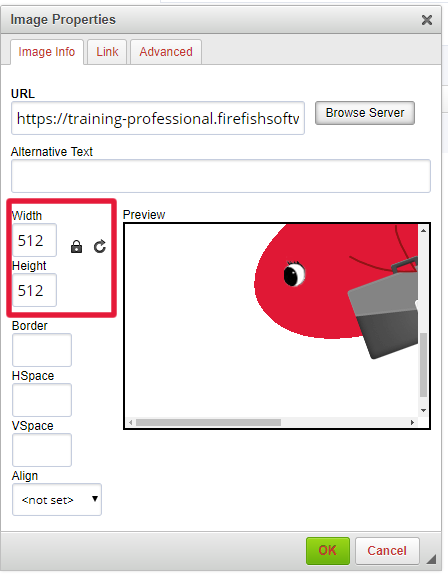
Task: Toggle the lock ratio padlock icon
Action: pos(76,246)
